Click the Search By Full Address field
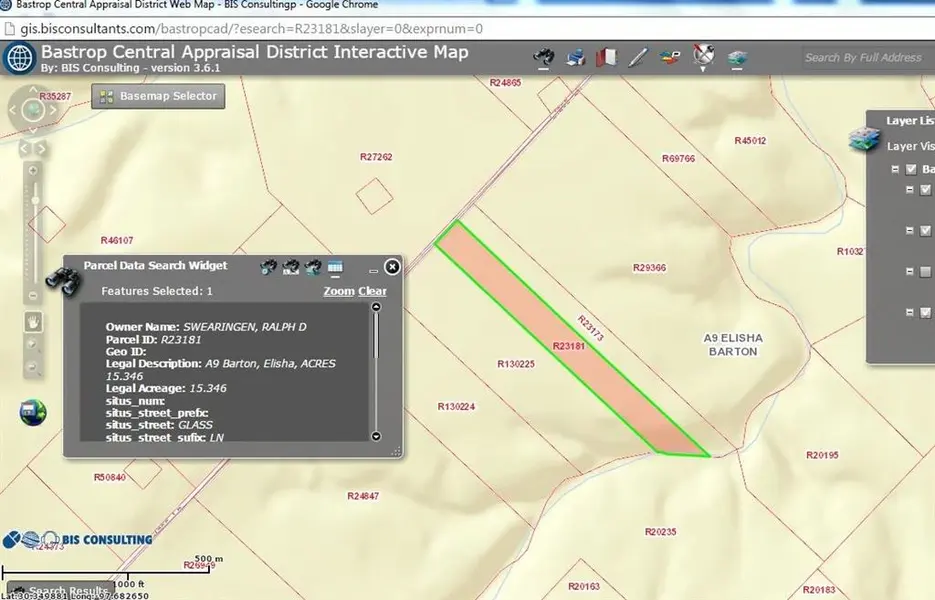The height and width of the screenshot is (600, 935). point(866,58)
